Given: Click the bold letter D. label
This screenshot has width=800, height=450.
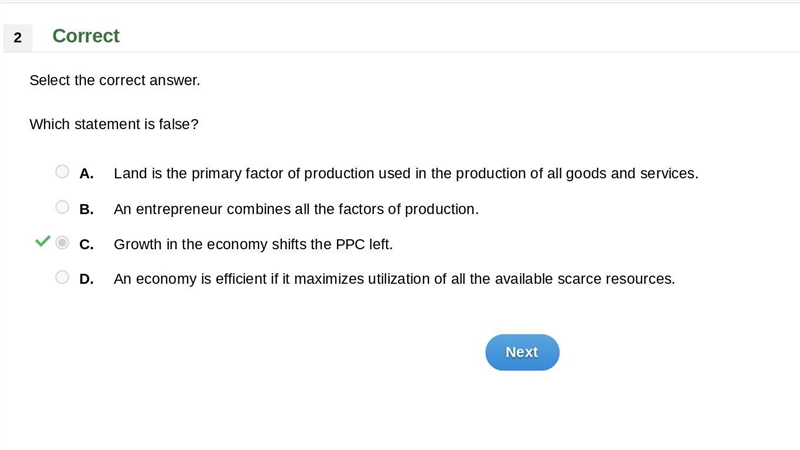Looking at the screenshot, I should pos(86,280).
